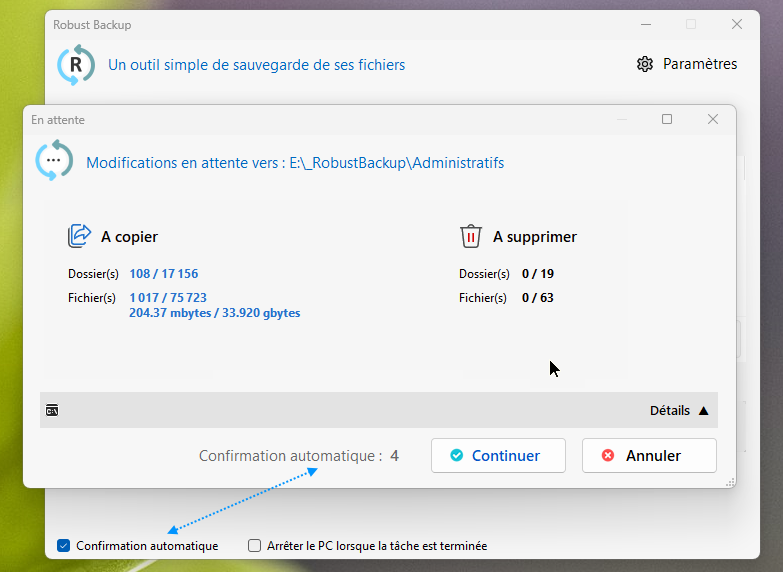The height and width of the screenshot is (572, 783).
Task: Select size 204.37 mbytes / 33.920 gbytes
Action: coord(215,313)
